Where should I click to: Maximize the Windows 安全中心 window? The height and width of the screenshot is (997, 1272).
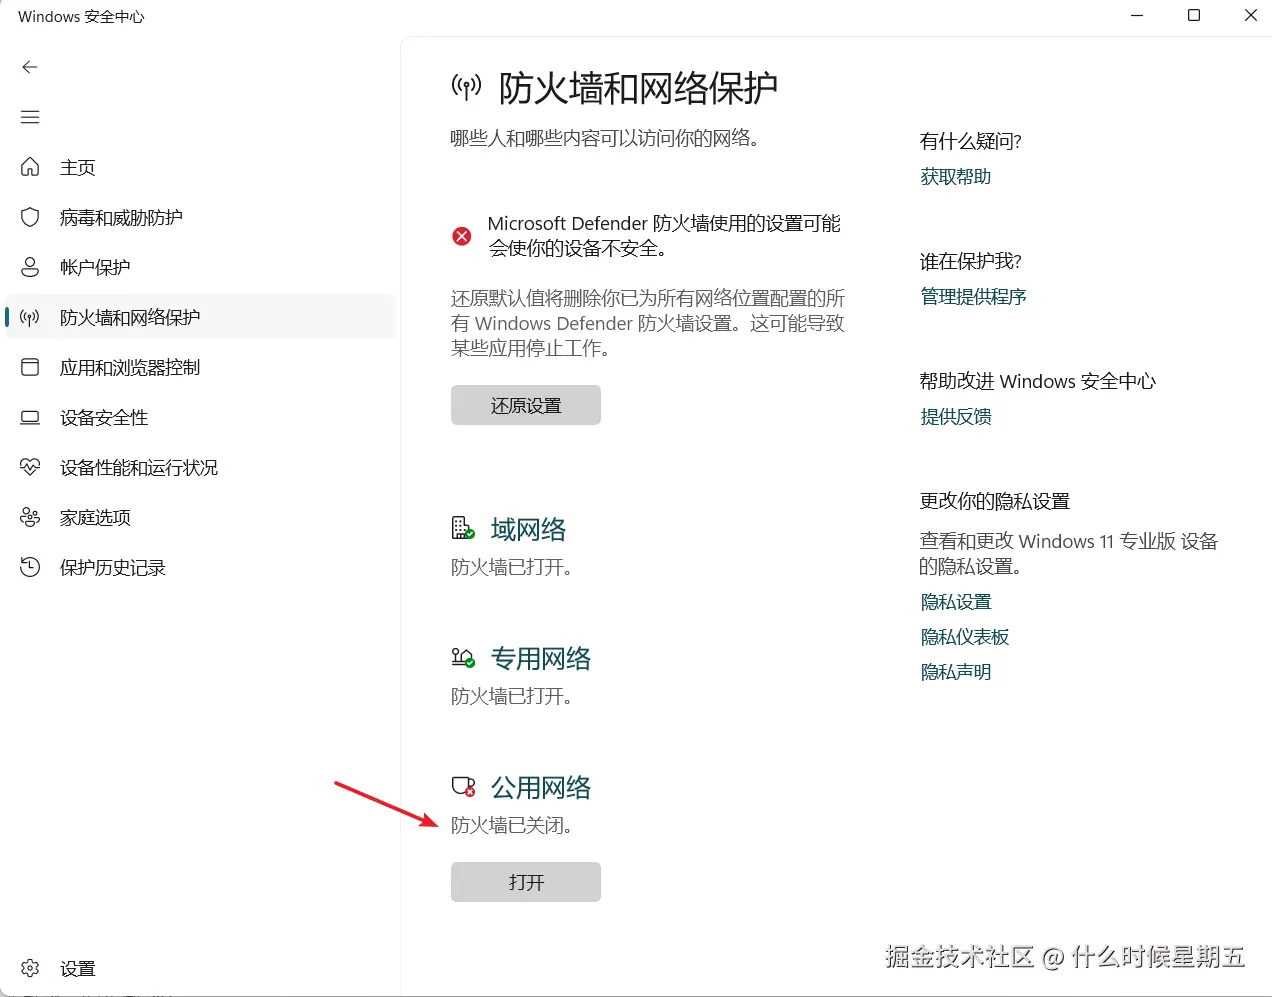click(x=1194, y=16)
